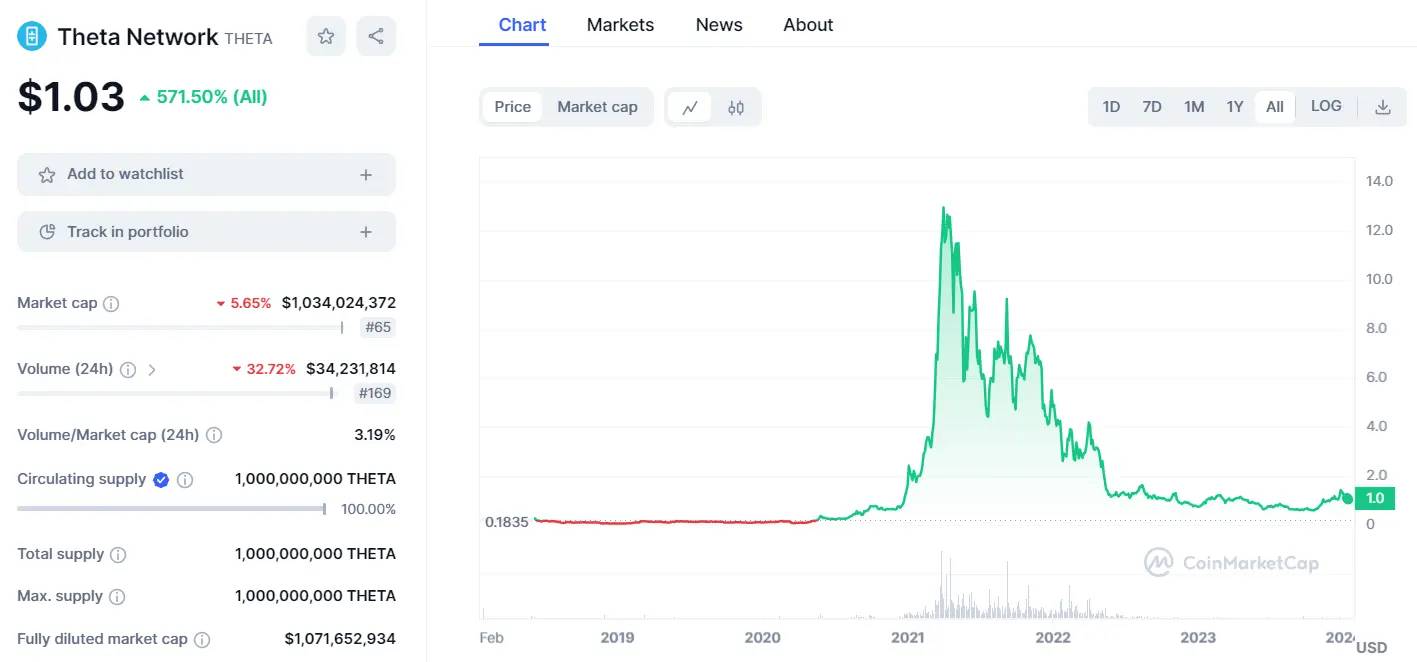Open Fully diluted market cap info icon
Viewport: 1417px width, 662px height.
pyautogui.click(x=202, y=639)
